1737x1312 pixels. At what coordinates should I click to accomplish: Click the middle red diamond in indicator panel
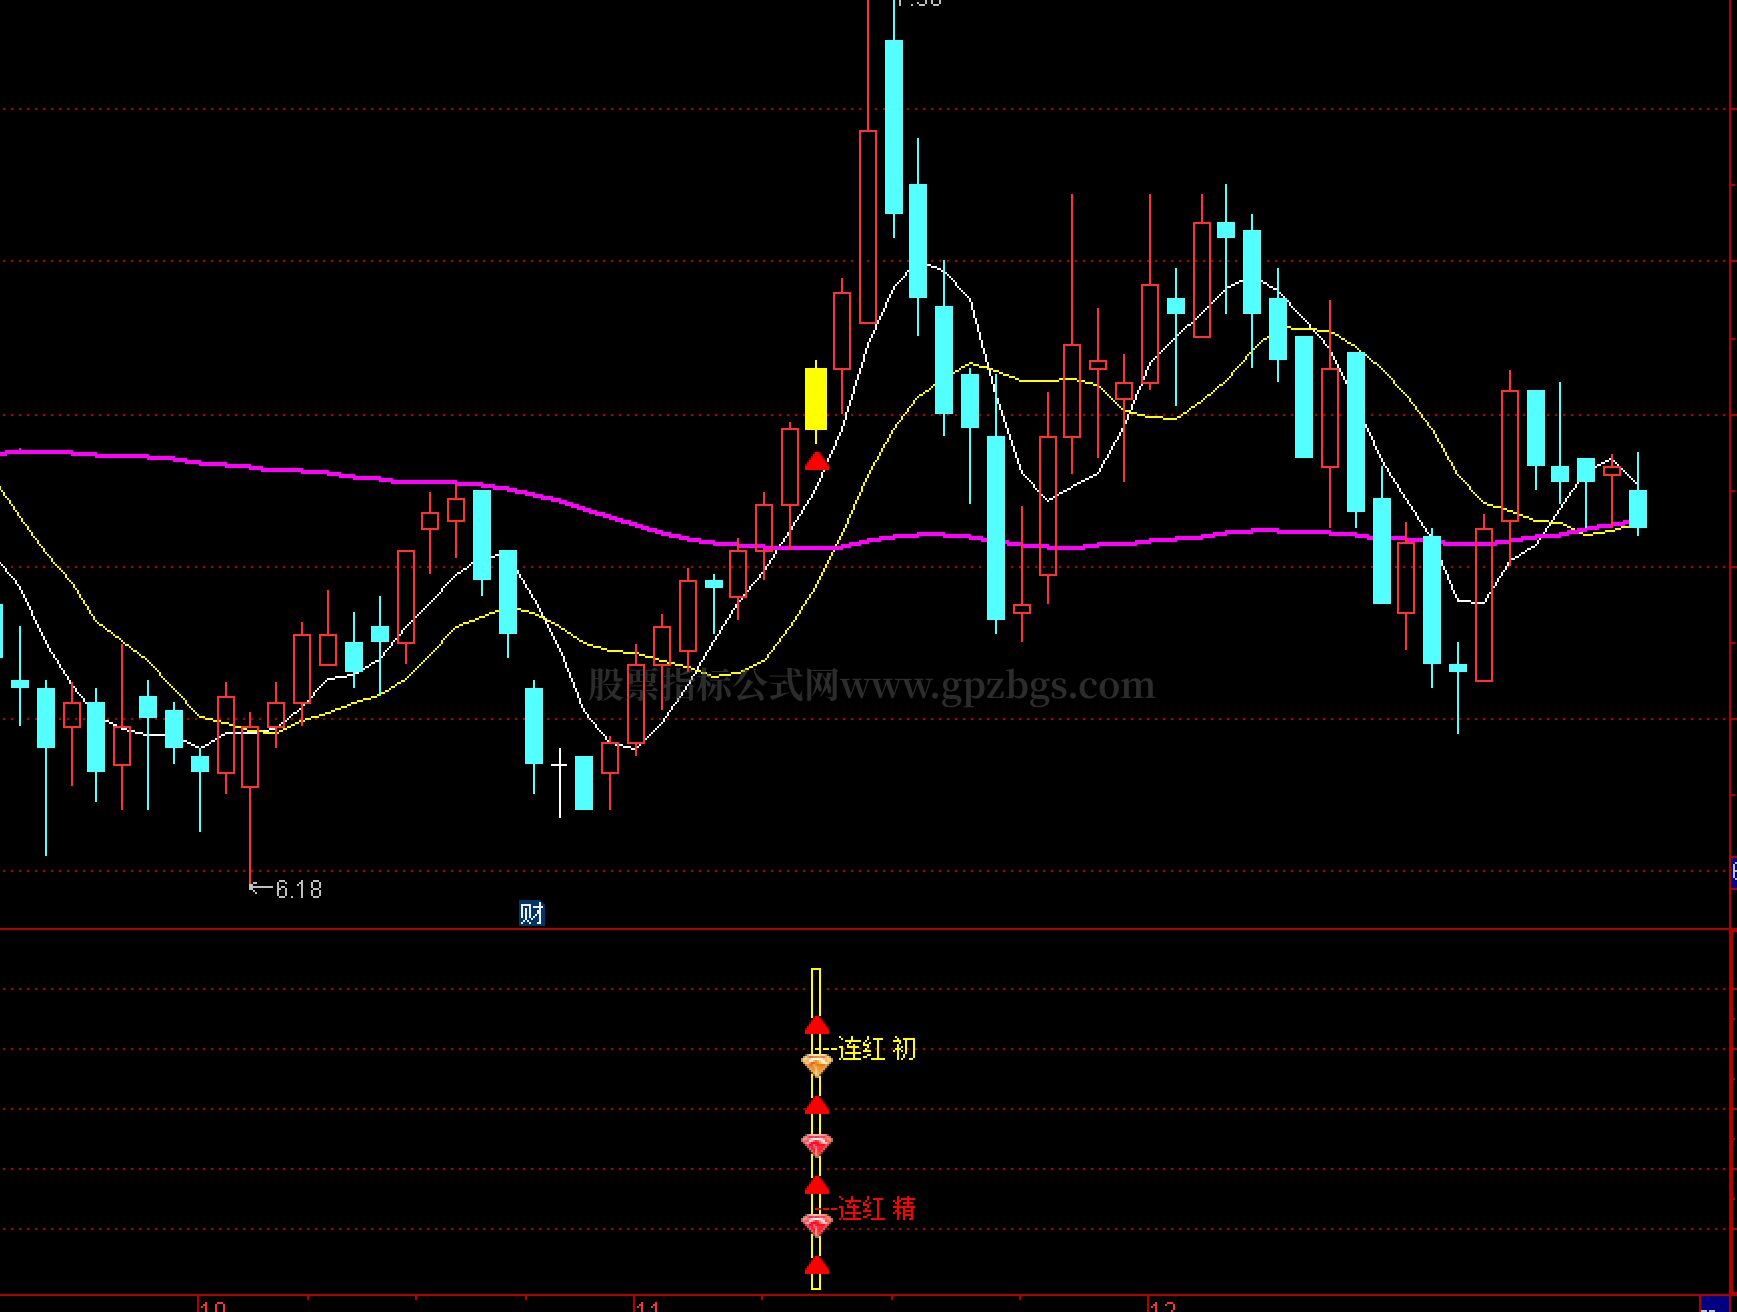click(817, 1143)
